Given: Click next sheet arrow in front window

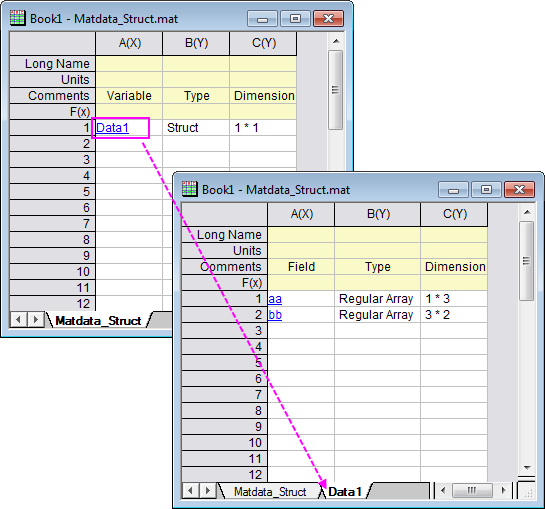Looking at the screenshot, I should click(208, 491).
